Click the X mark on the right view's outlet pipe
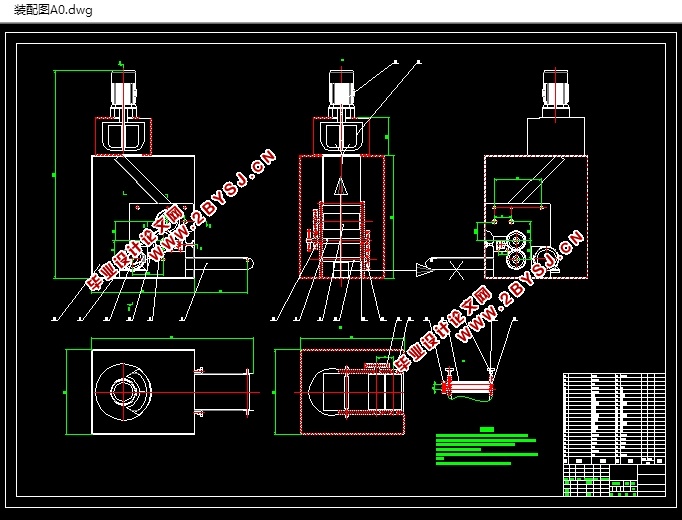This screenshot has height=520, width=682. [x=456, y=270]
